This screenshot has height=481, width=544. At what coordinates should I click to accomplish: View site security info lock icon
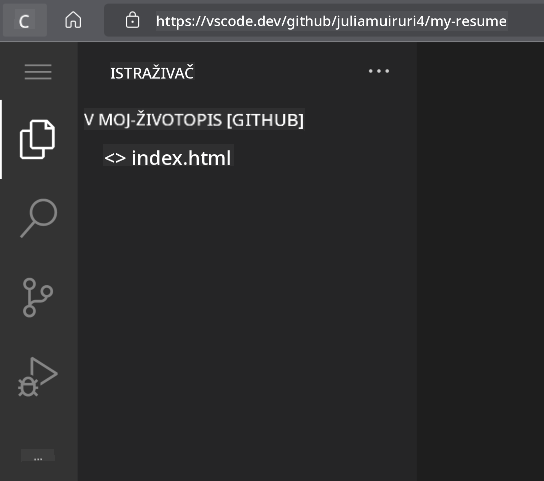[132, 20]
